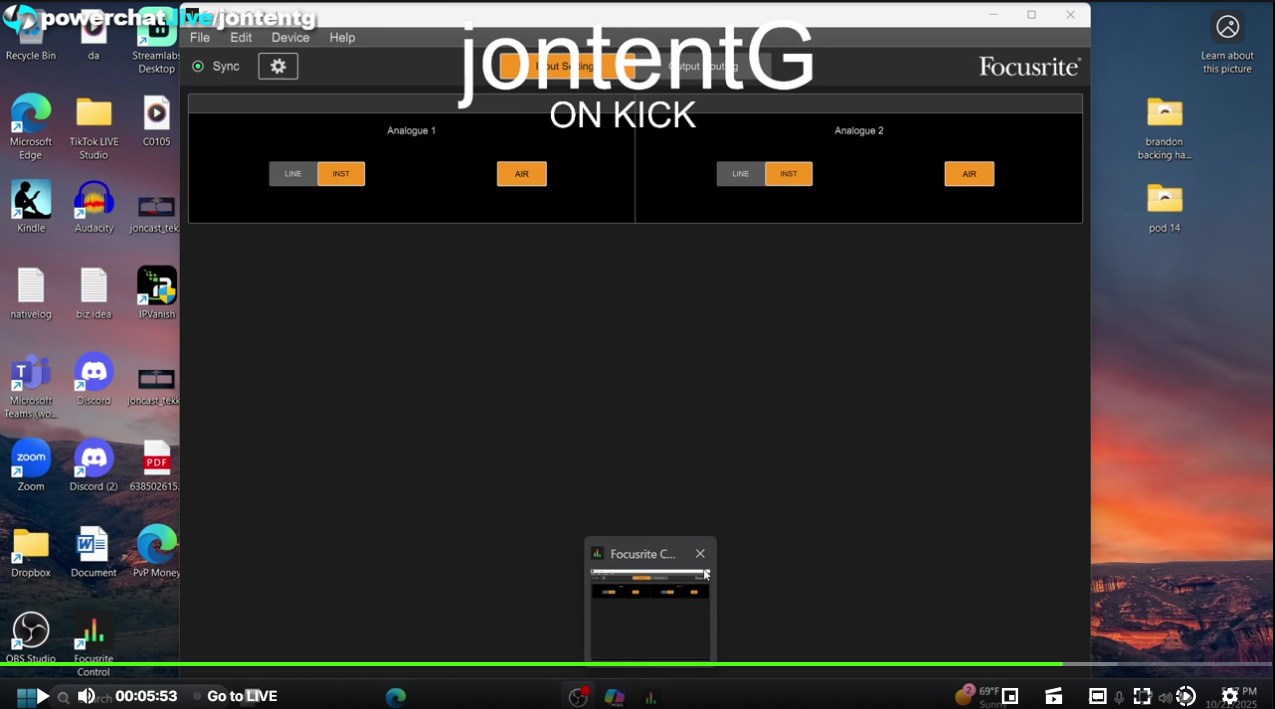Select the biz idea text file
The image size is (1275, 709).
(x=94, y=293)
